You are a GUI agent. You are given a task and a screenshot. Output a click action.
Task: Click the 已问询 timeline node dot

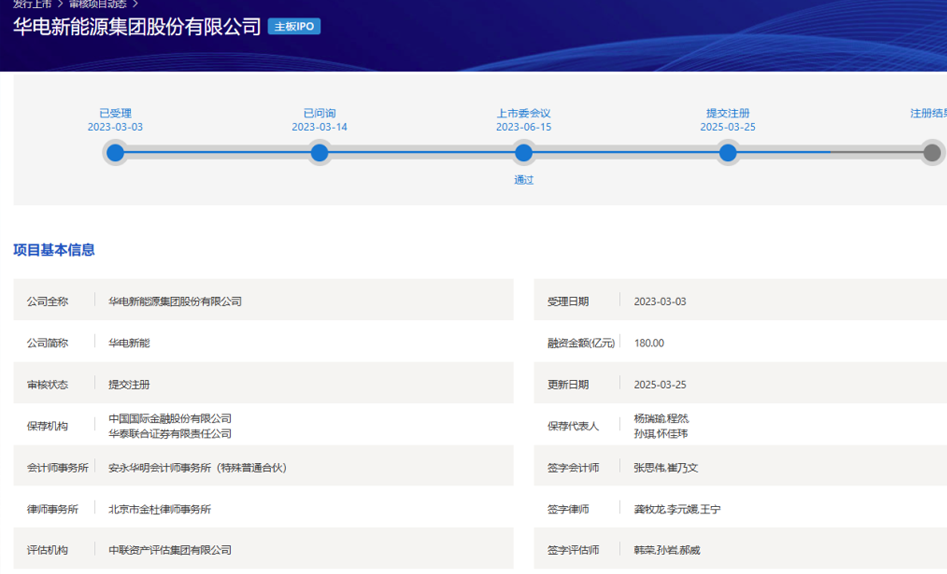coord(319,153)
